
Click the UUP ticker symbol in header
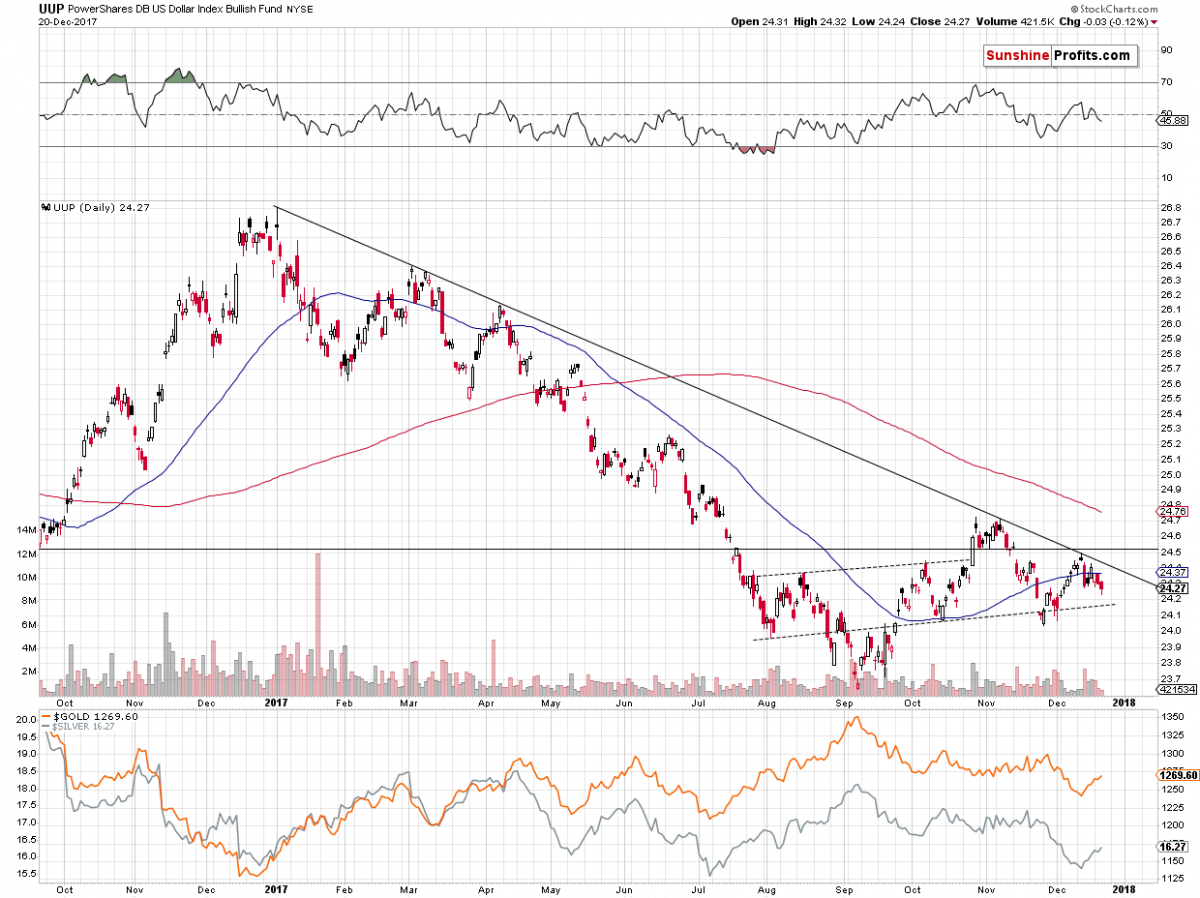(51, 8)
